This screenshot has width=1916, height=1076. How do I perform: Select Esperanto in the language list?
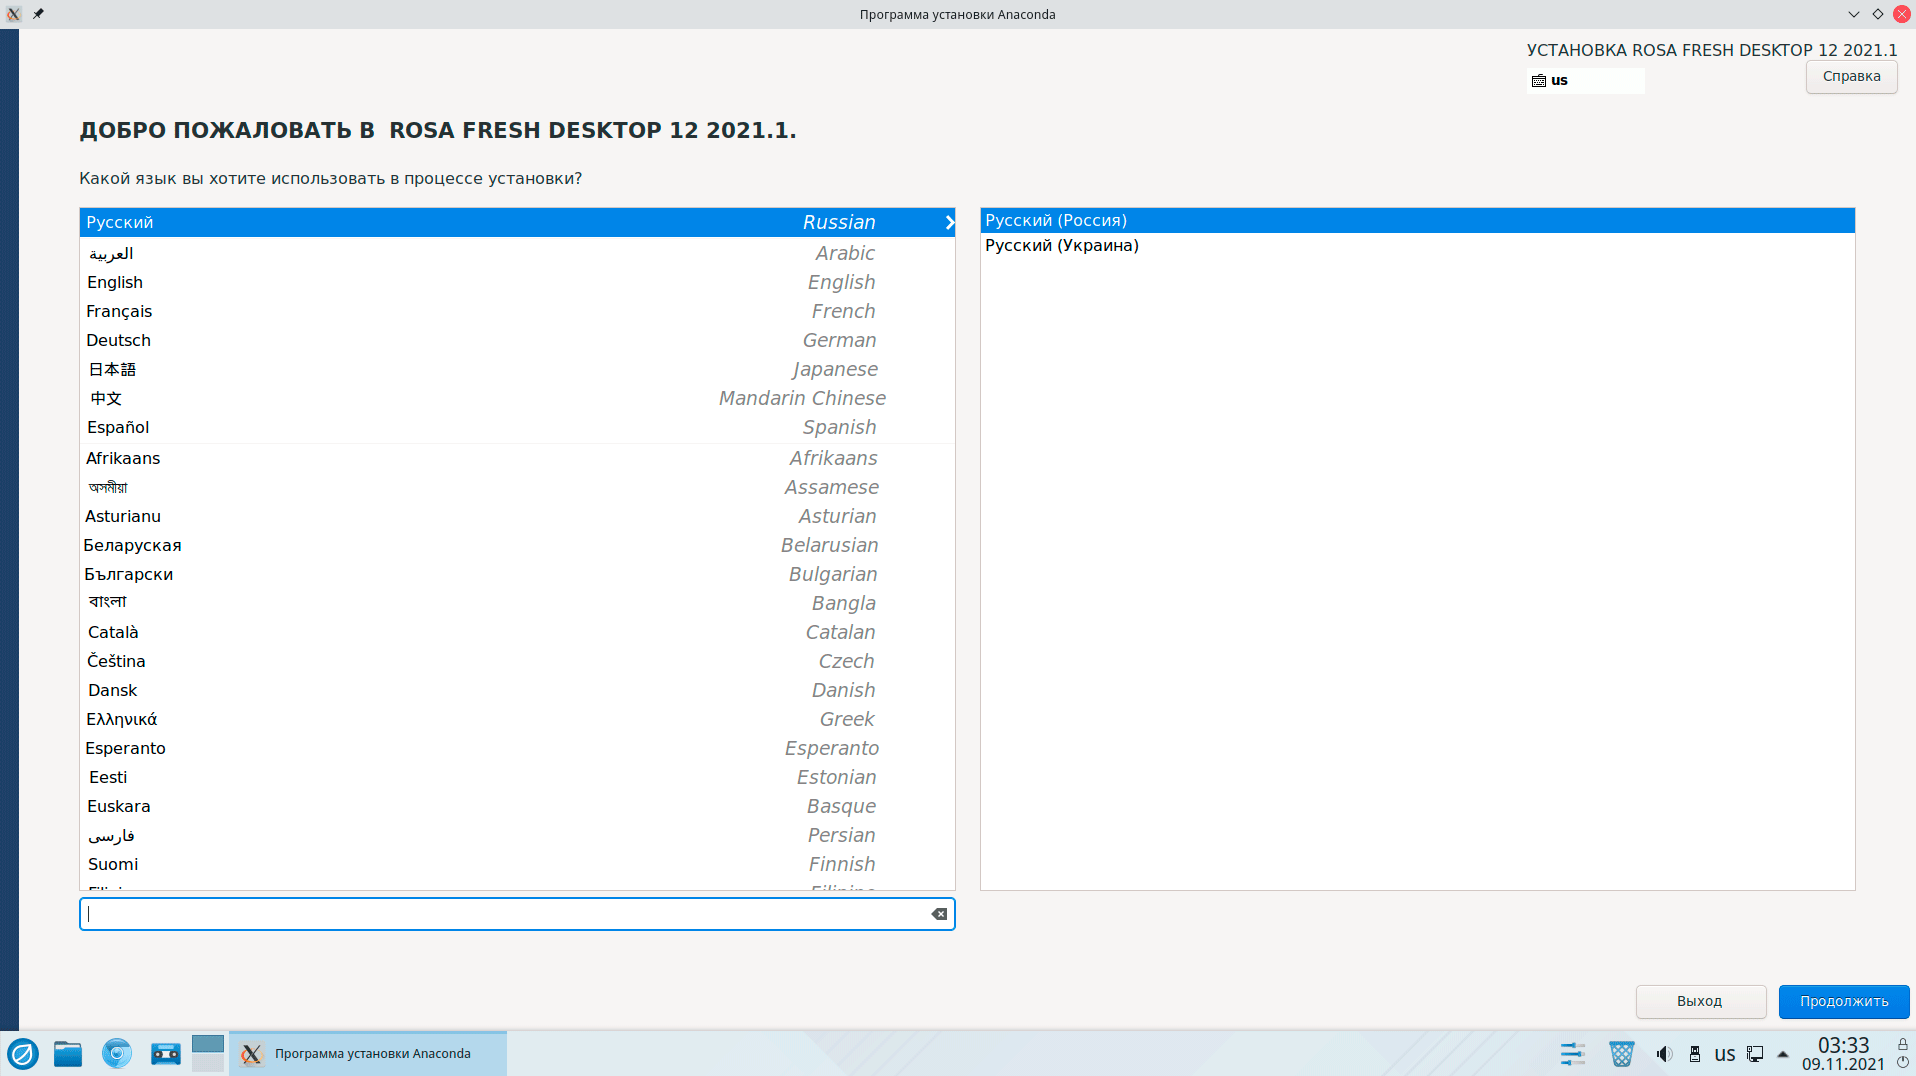517,748
